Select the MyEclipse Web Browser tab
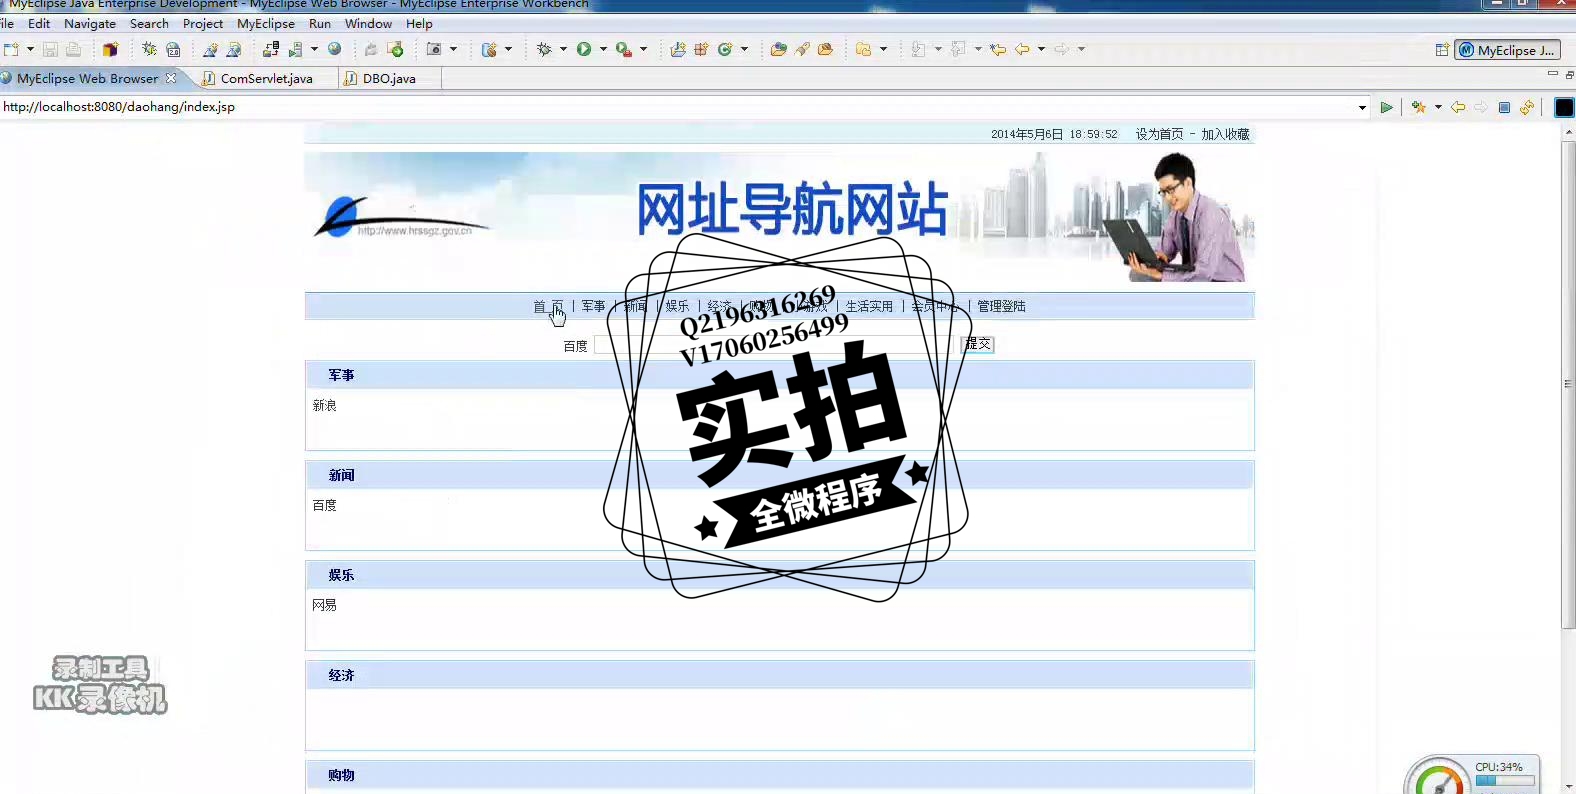Viewport: 1576px width, 794px height. pos(87,78)
